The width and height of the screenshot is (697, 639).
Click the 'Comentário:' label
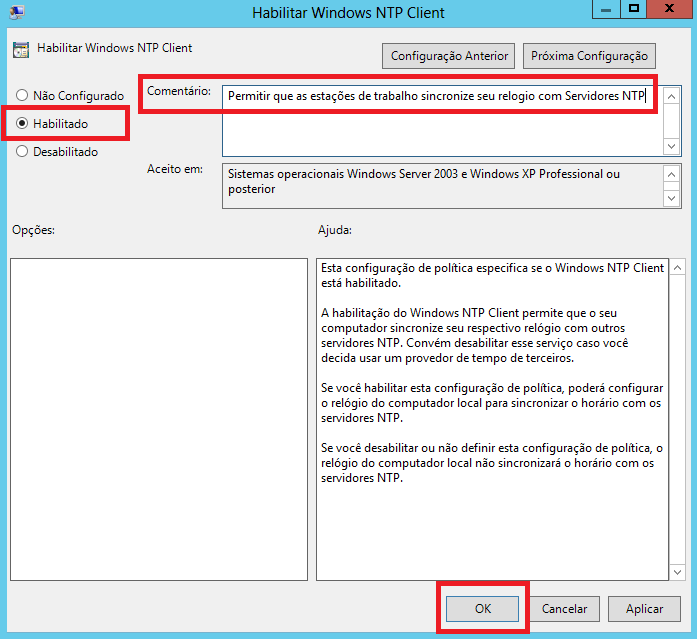coord(179,91)
